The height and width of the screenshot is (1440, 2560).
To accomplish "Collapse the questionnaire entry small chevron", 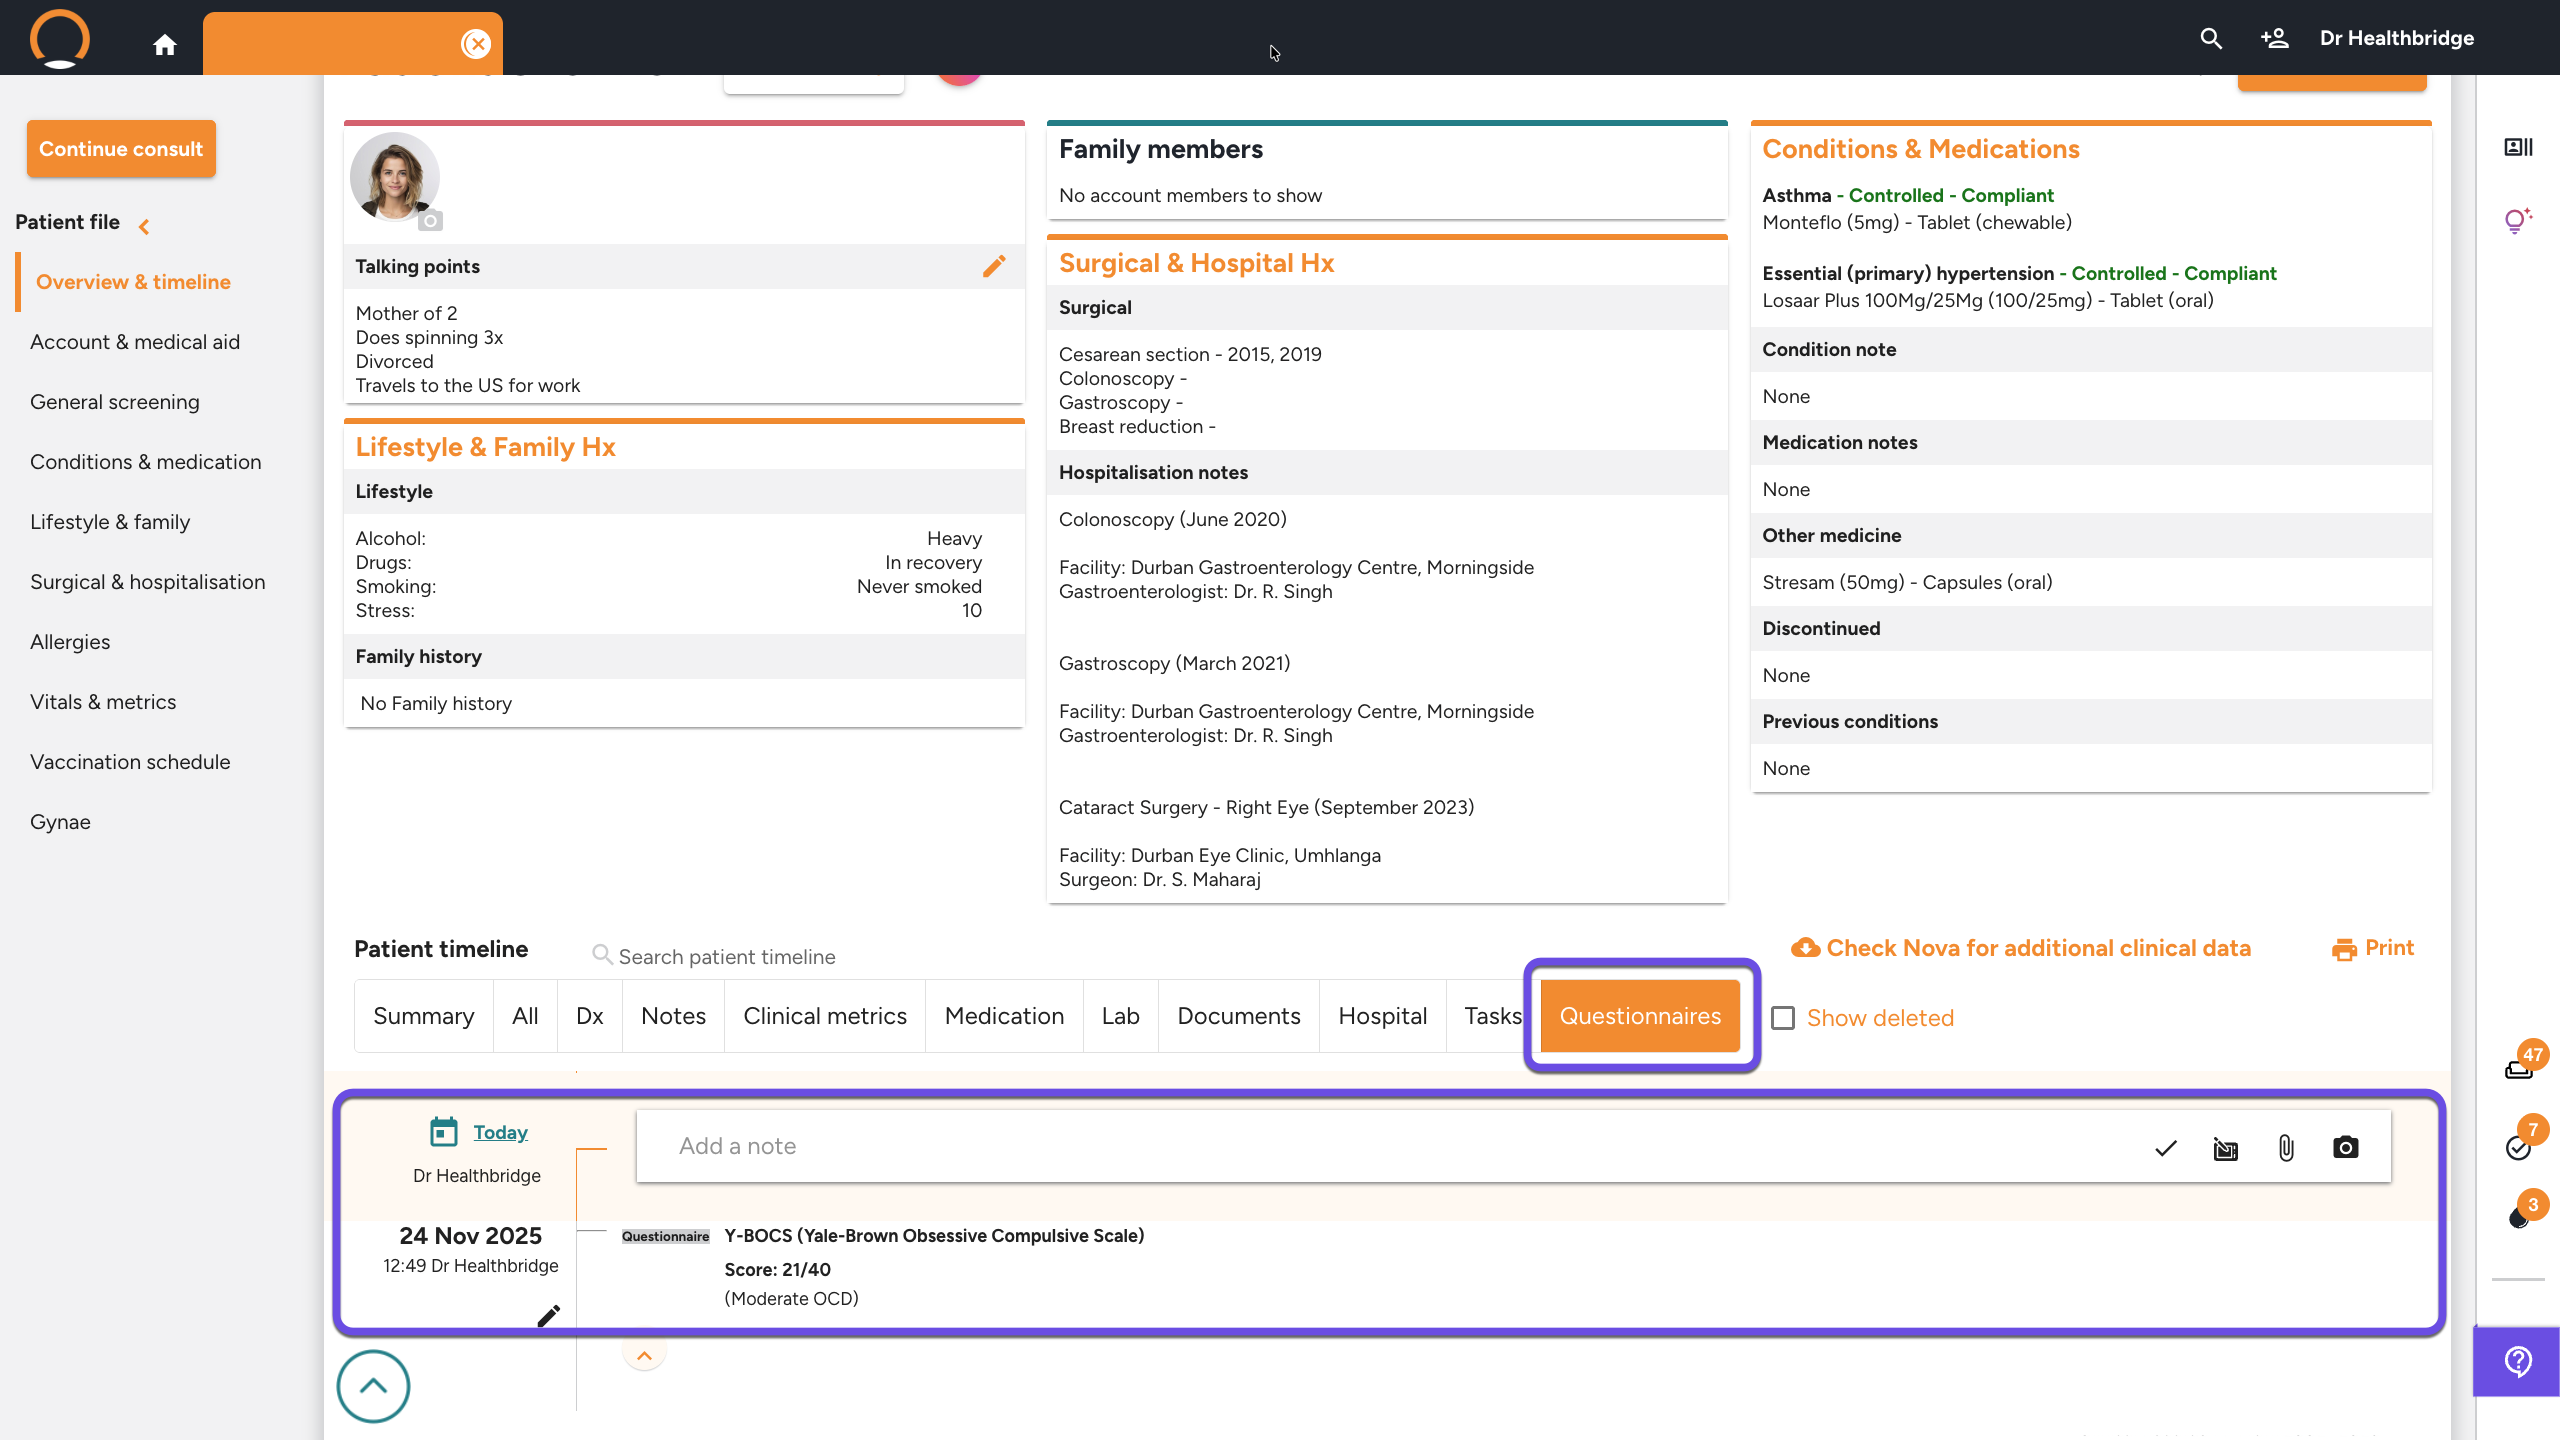I will (x=644, y=1356).
